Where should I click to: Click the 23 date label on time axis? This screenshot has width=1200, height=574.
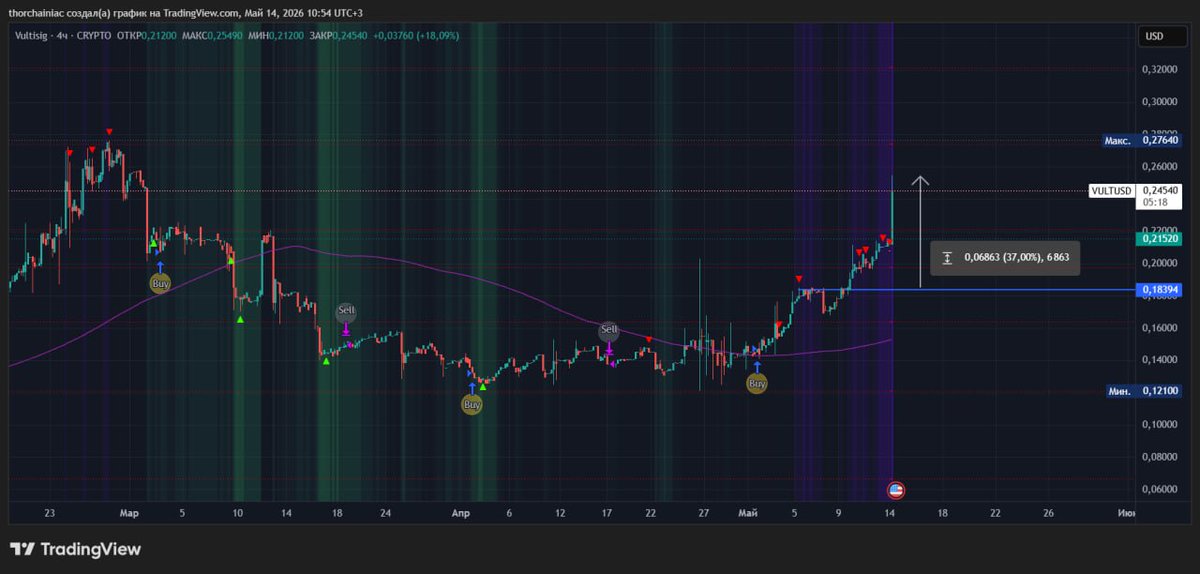pyautogui.click(x=50, y=513)
